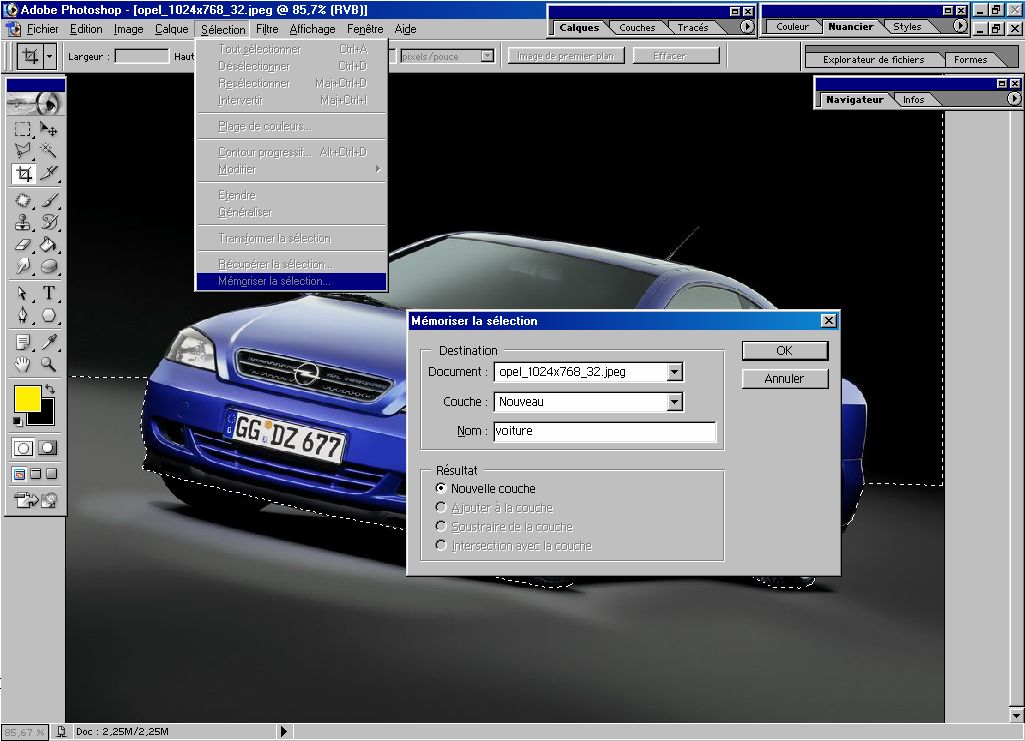Open the Filtre menu
Viewport: 1025px width, 741px height.
pyautogui.click(x=267, y=29)
